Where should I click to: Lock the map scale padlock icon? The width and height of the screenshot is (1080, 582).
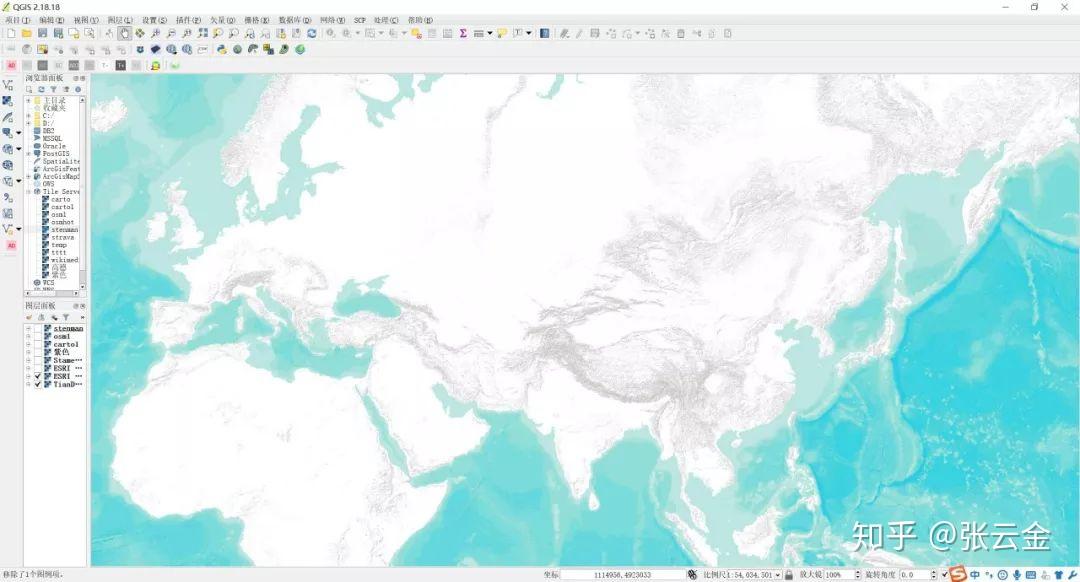point(789,574)
